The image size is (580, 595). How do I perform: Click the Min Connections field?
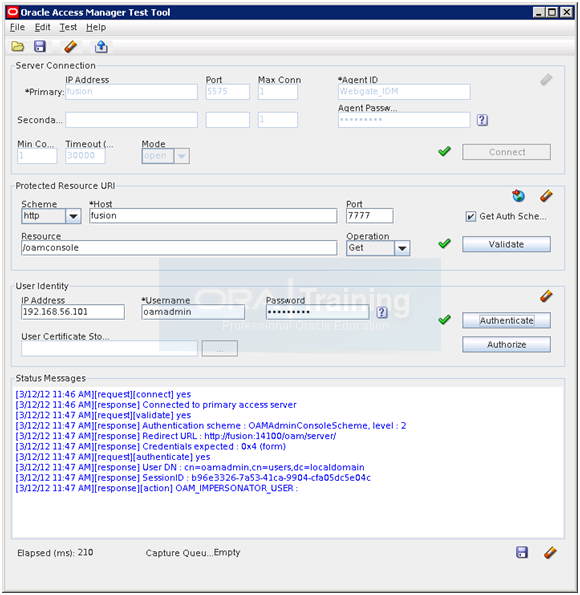(x=37, y=156)
